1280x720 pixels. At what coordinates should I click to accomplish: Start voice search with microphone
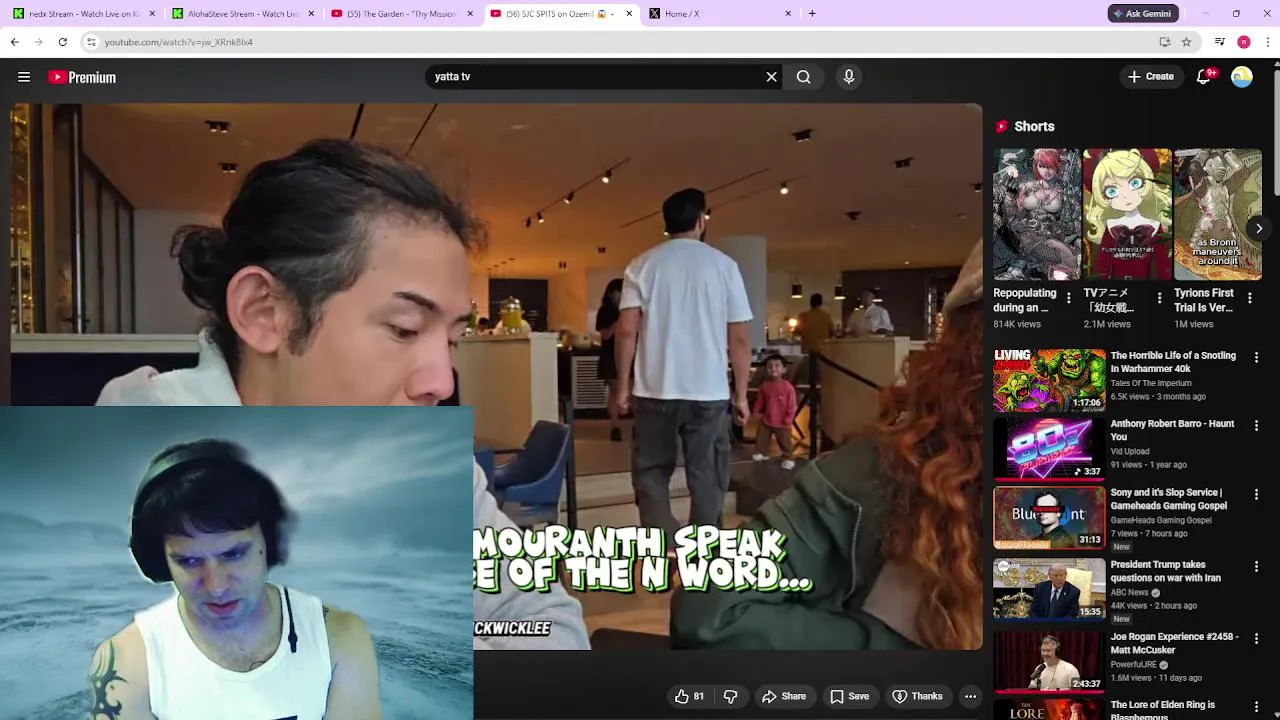(x=849, y=77)
